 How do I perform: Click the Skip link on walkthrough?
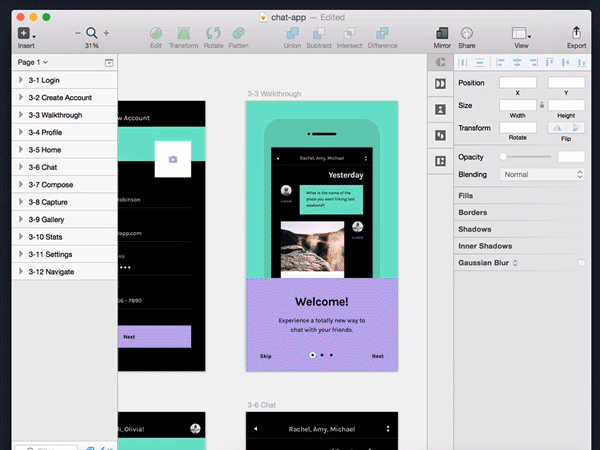point(266,356)
